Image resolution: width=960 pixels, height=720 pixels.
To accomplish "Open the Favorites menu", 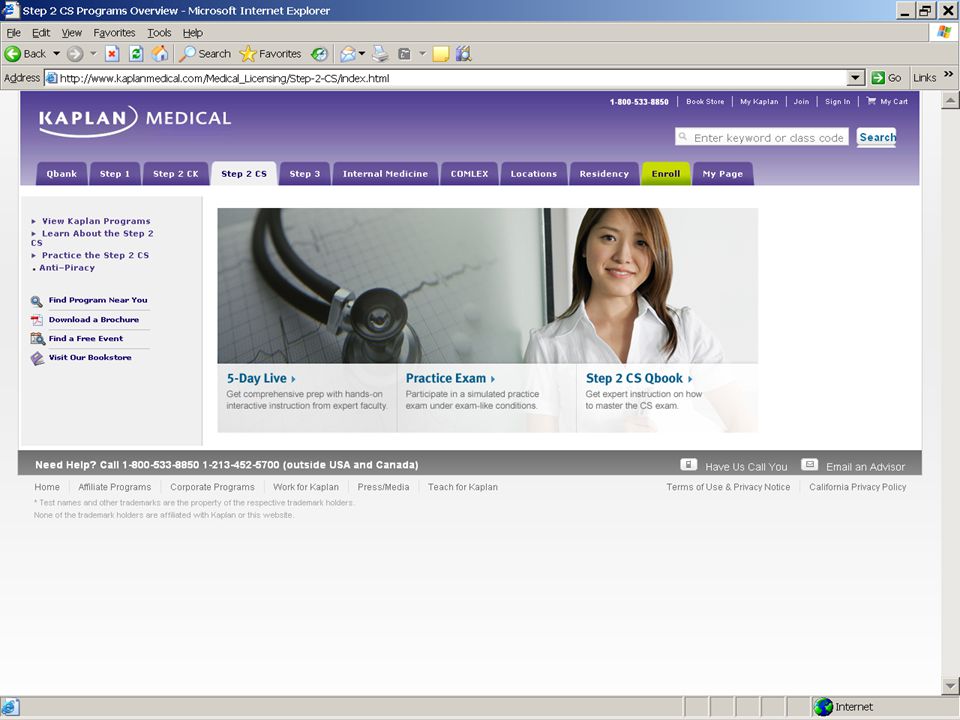I will 114,33.
